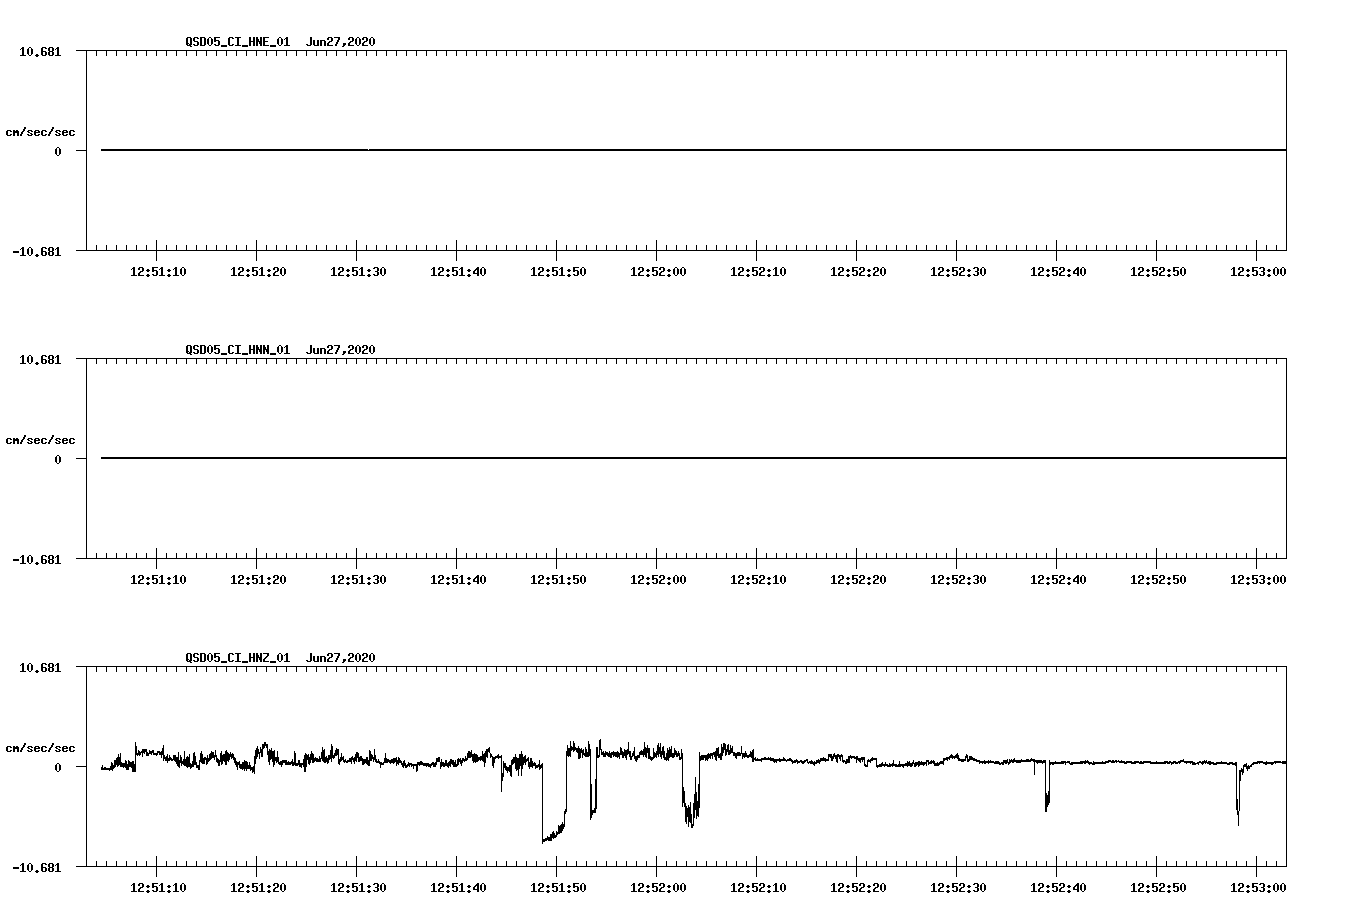Click the 12:51:10 time label under HNE chart
1358x924 pixels.
pos(158,272)
